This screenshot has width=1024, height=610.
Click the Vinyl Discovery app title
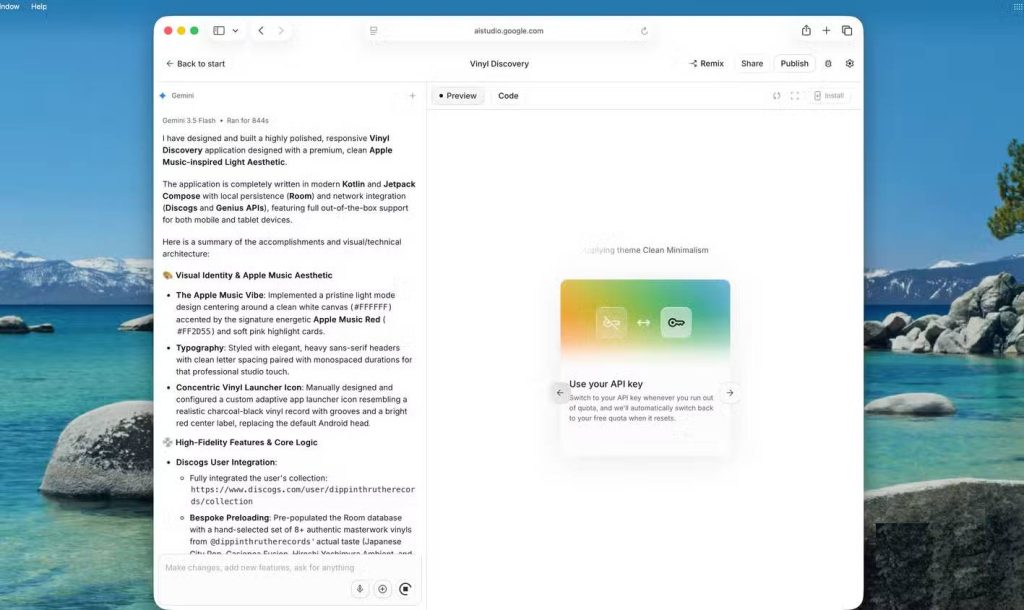(x=500, y=64)
